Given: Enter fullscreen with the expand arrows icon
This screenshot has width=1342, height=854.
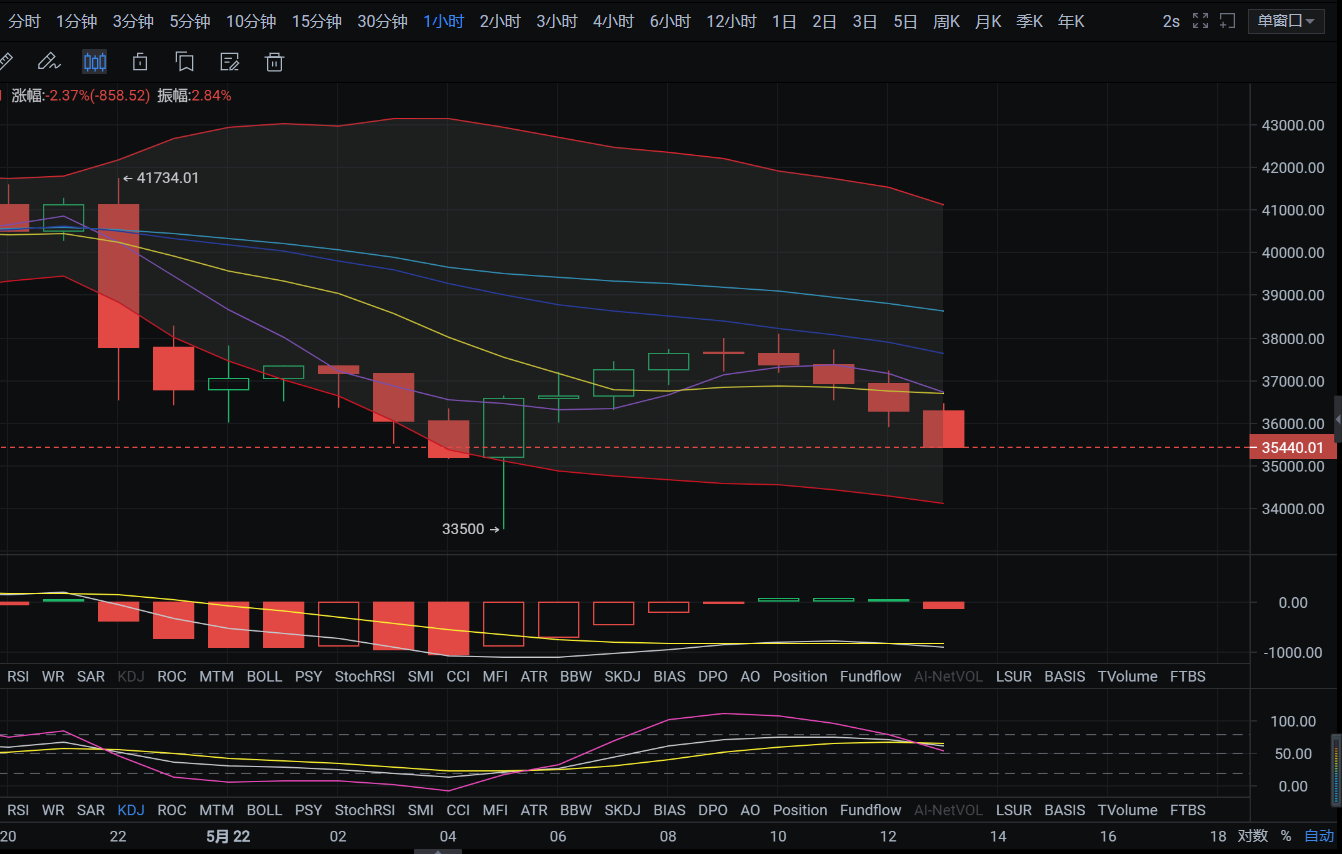Looking at the screenshot, I should pyautogui.click(x=1201, y=21).
